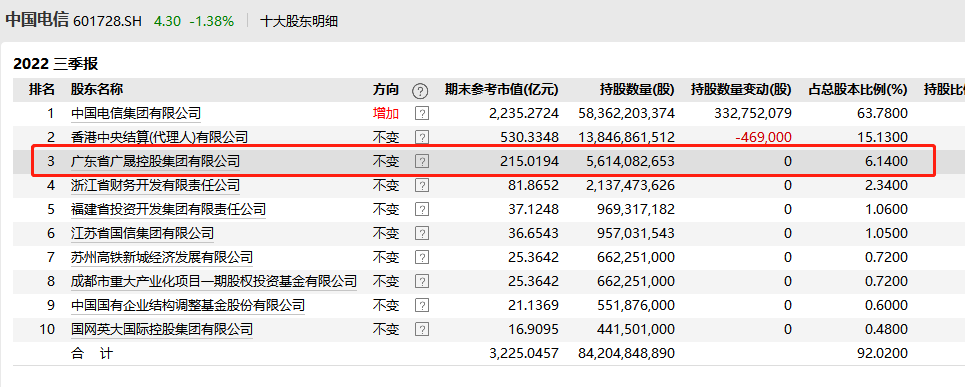
Task: Open shareholder 香港中央结算(代理人)有限公司
Action: 159,137
